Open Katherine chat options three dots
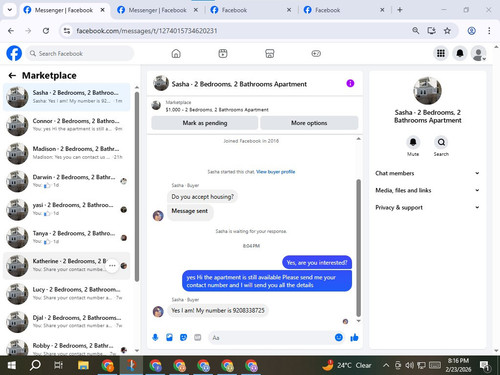The height and width of the screenshot is (375, 500). point(112,266)
